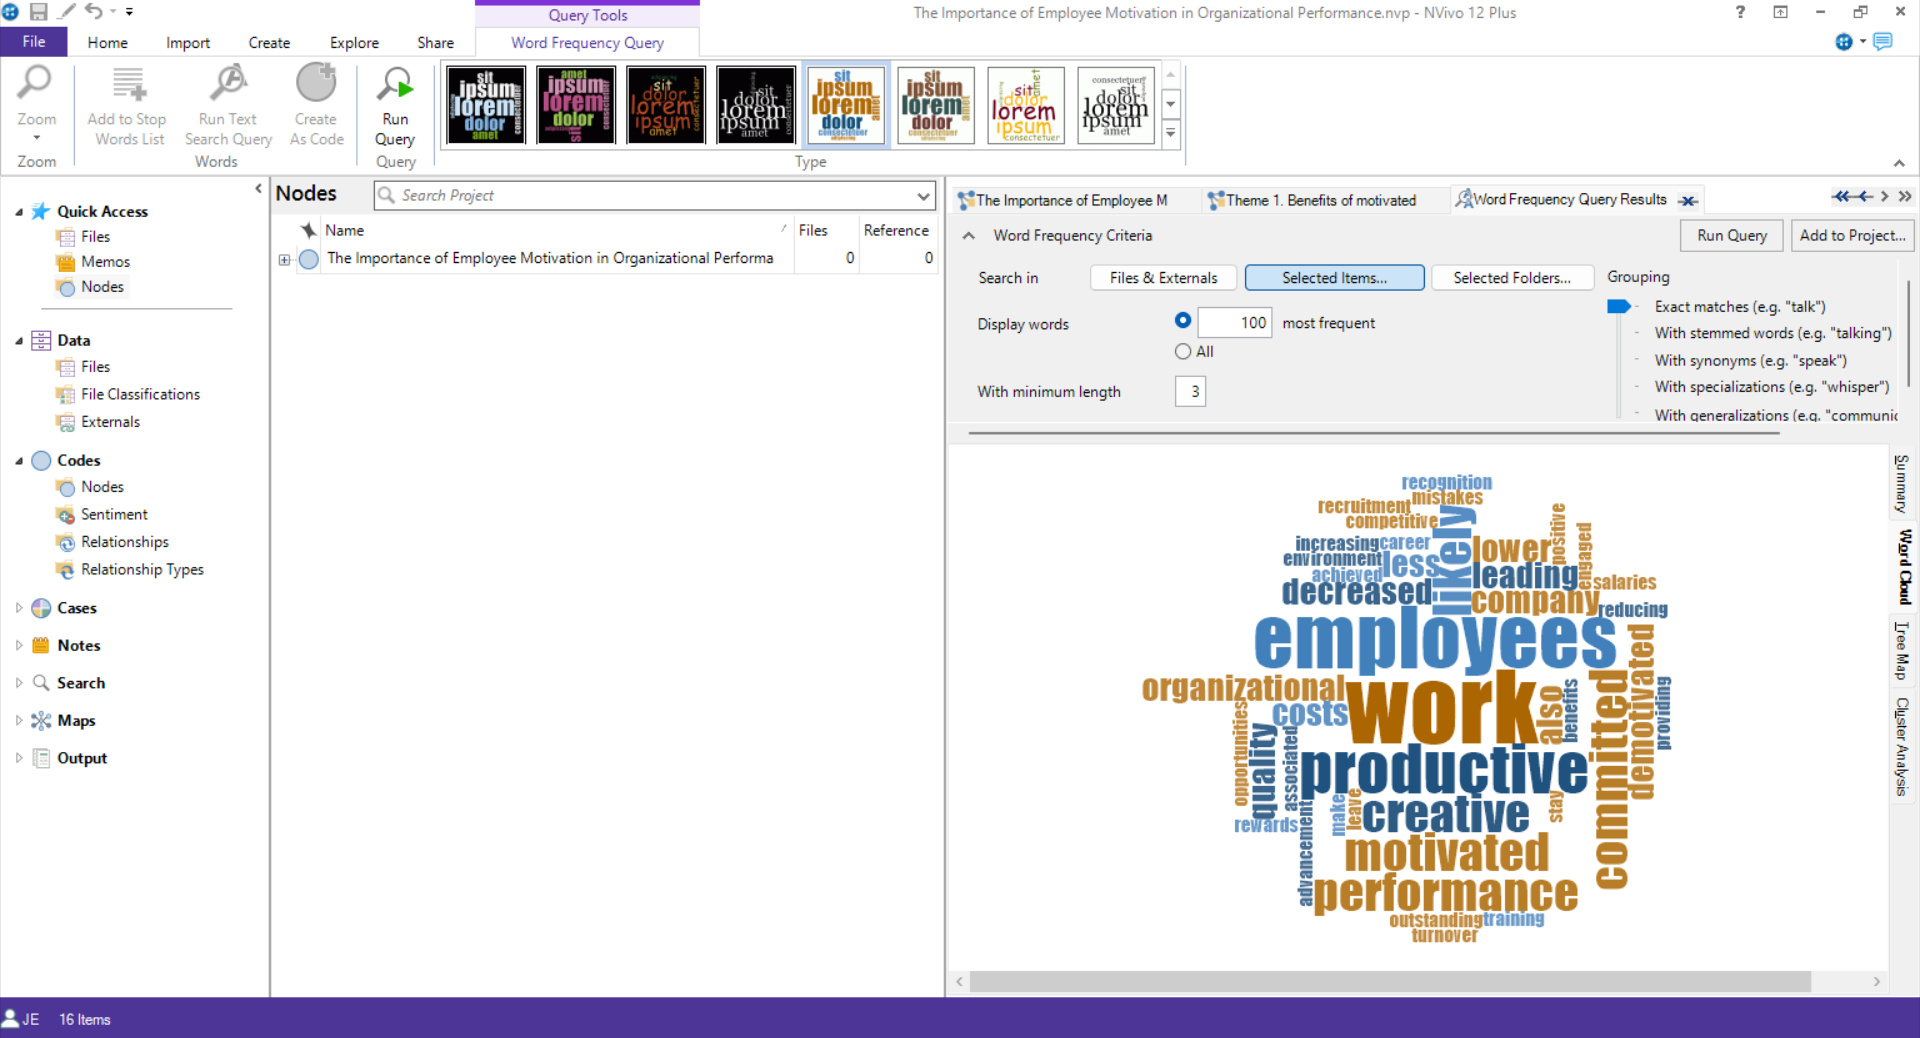Collapse the Word Frequency Criteria section
Image resolution: width=1920 pixels, height=1038 pixels.
(968, 236)
